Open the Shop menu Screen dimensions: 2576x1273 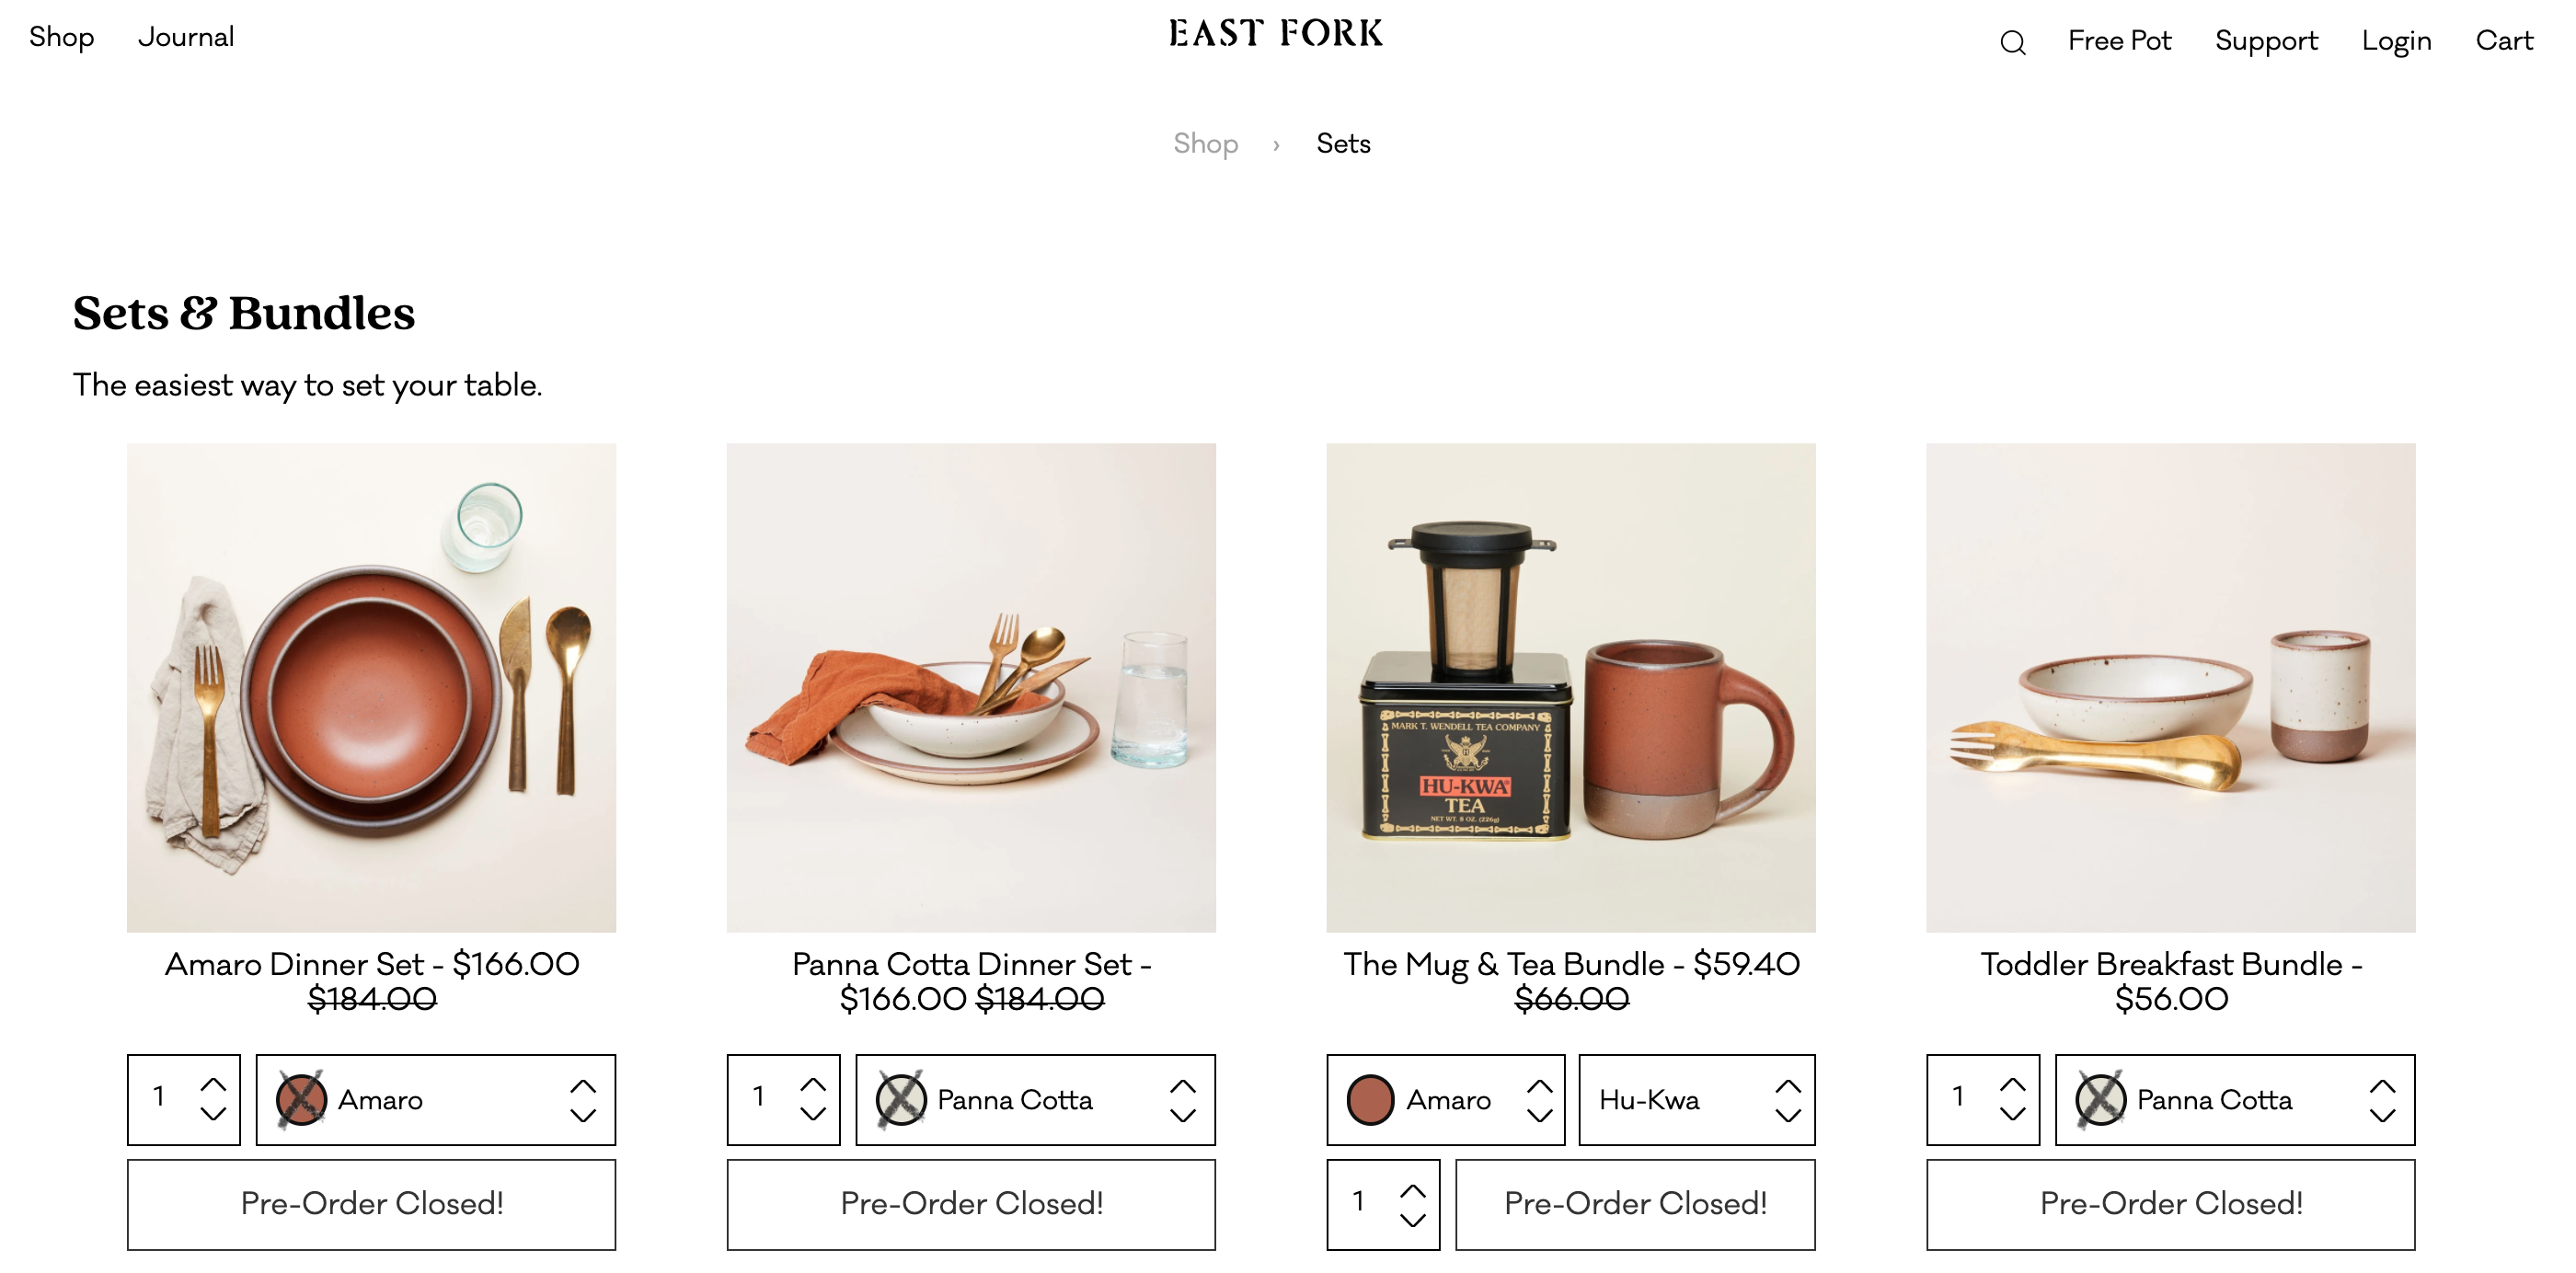tap(61, 37)
